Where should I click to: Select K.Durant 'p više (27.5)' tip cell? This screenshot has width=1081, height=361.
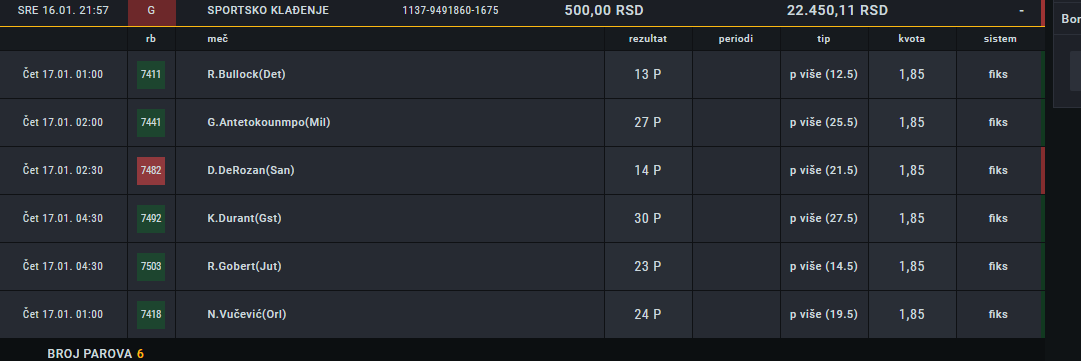tap(824, 218)
